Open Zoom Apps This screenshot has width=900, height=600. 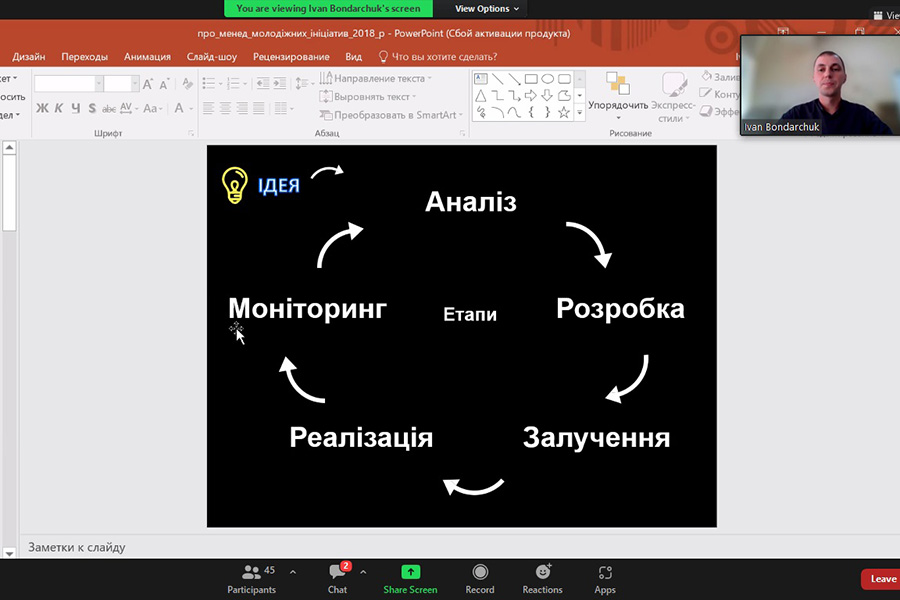pos(605,579)
